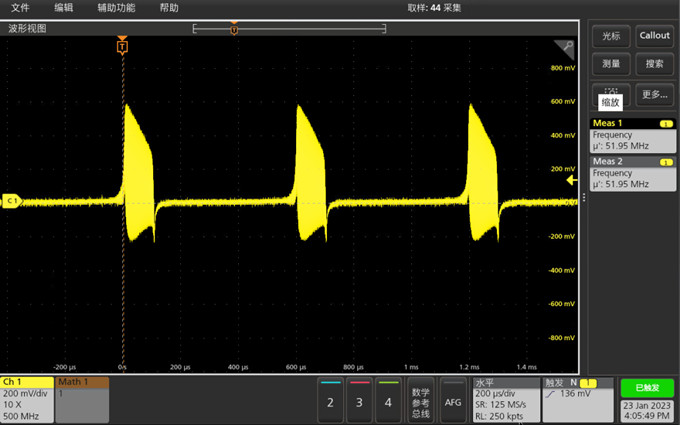Click the Meas 1 channel source tag
The image size is (680, 425).
point(665,123)
